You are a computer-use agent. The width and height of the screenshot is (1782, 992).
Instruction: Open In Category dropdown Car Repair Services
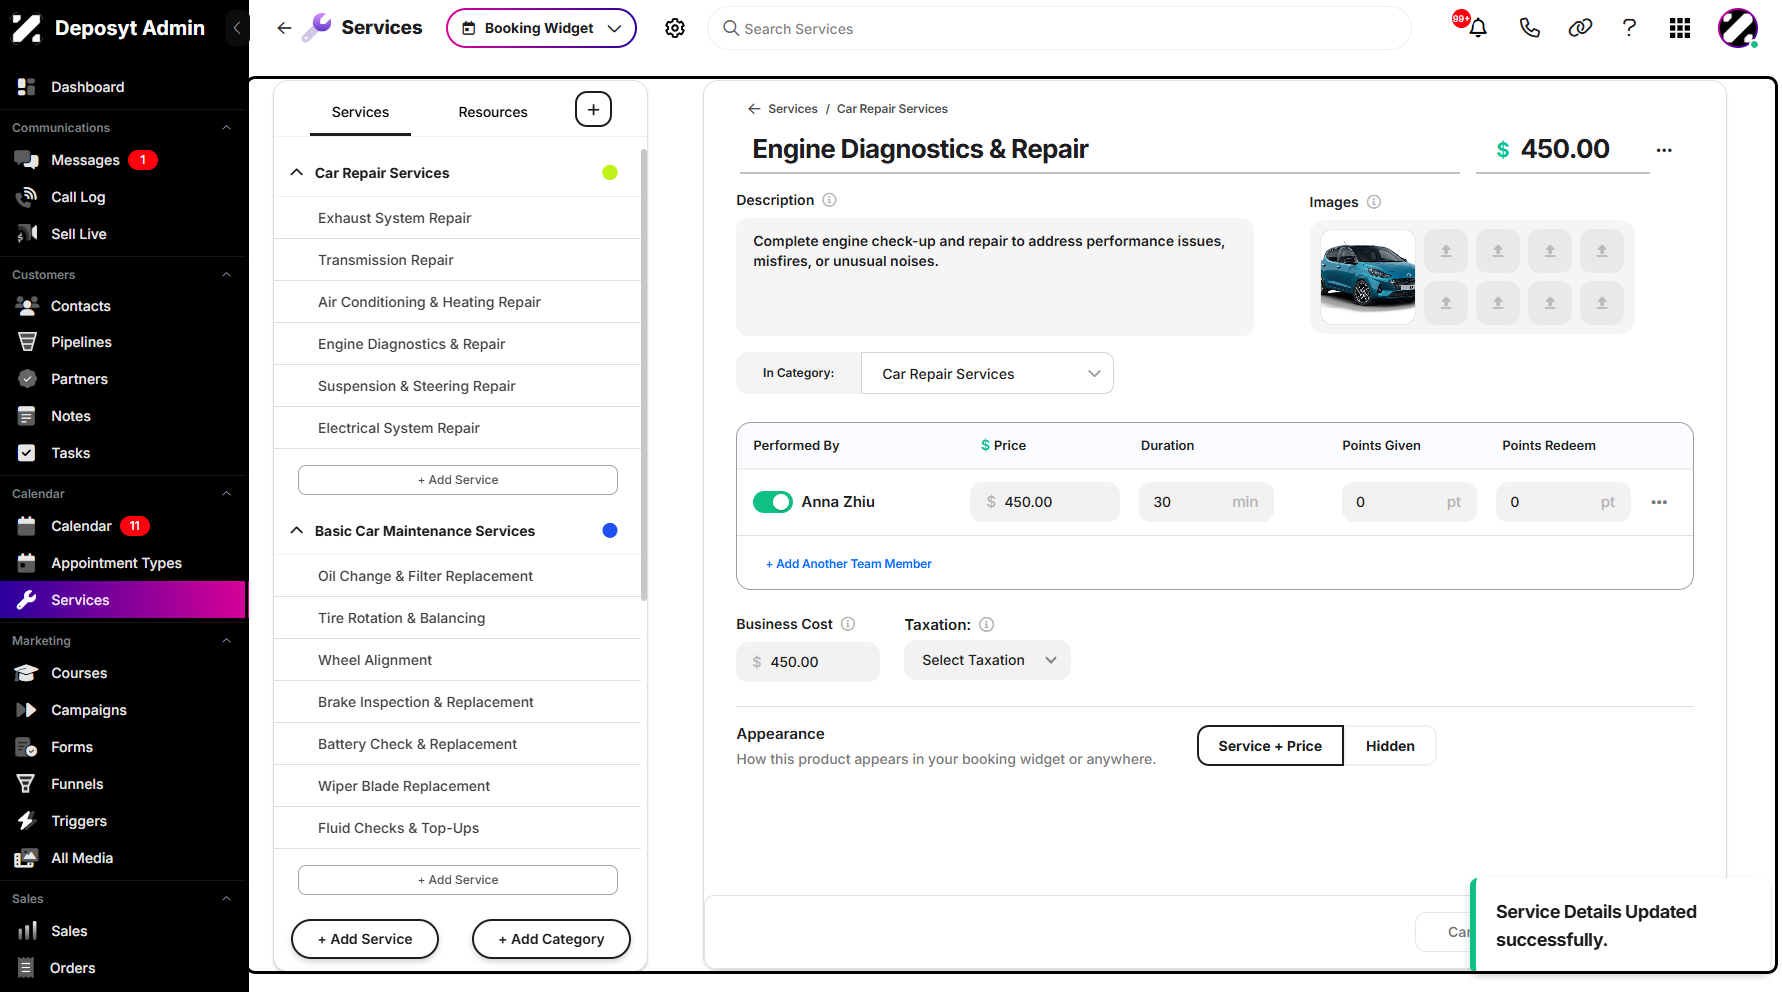(987, 373)
